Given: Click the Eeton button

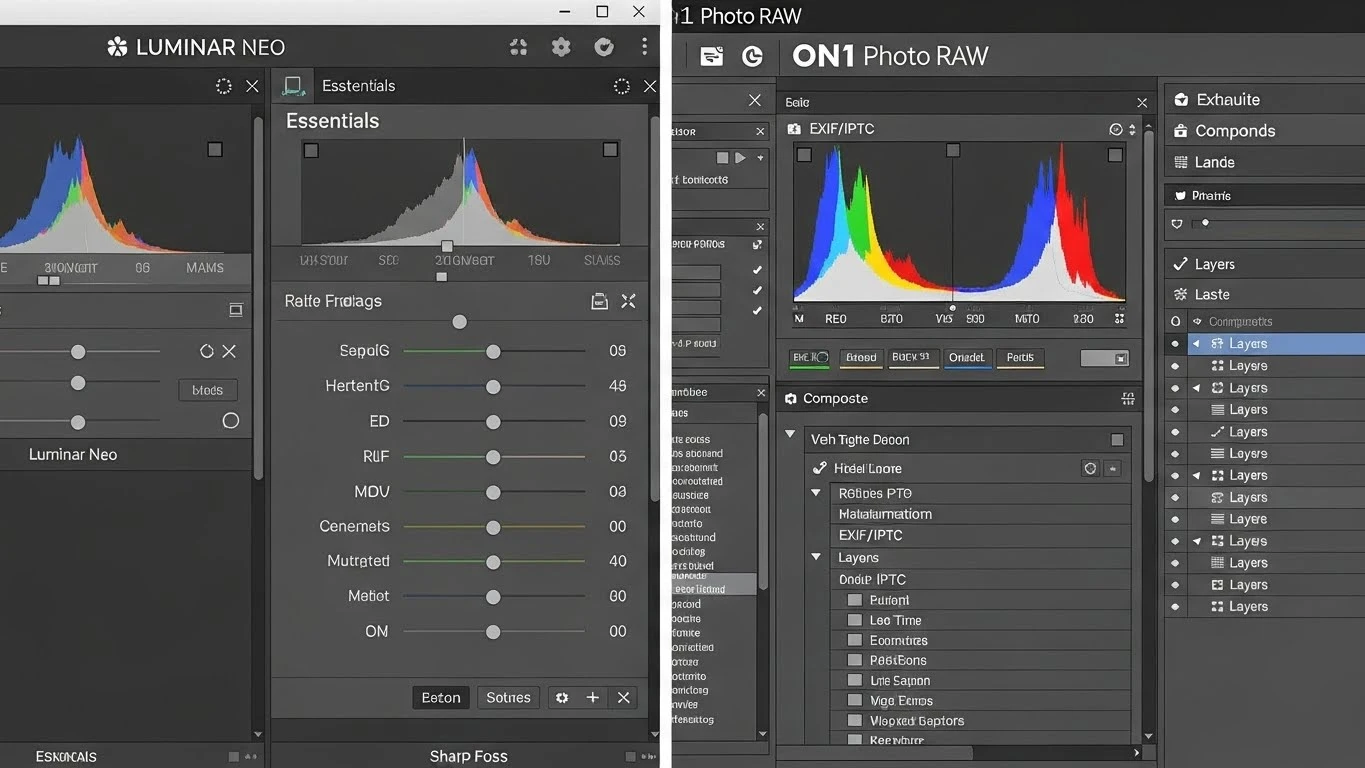Looking at the screenshot, I should 440,697.
